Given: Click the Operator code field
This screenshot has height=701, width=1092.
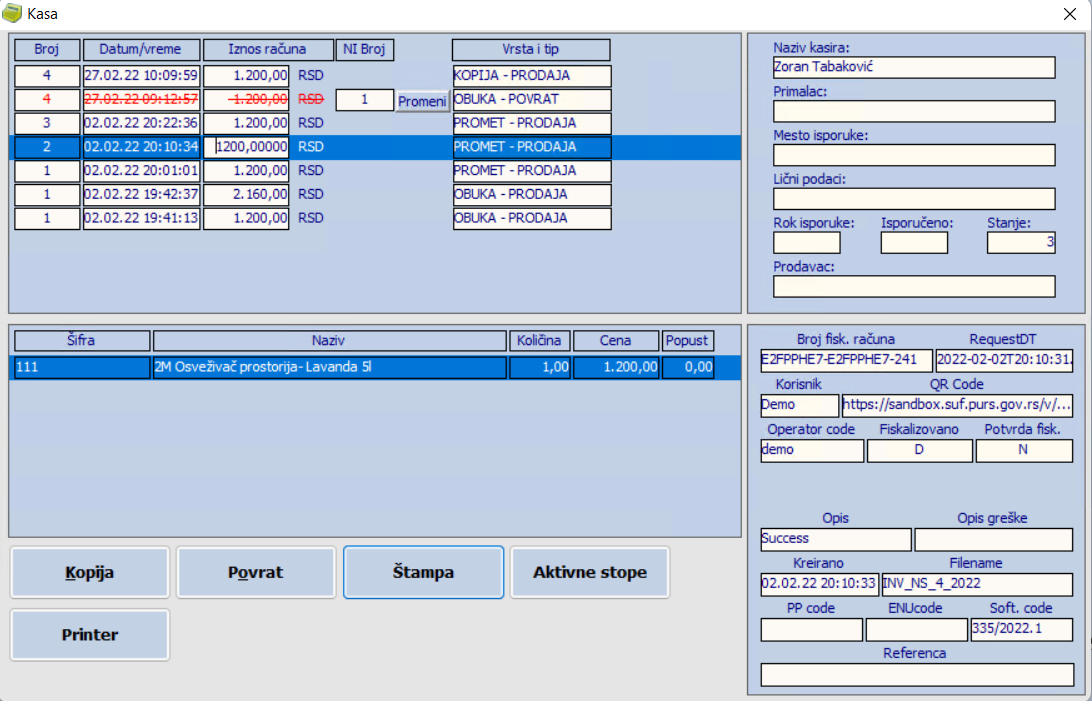Looking at the screenshot, I should (x=812, y=450).
